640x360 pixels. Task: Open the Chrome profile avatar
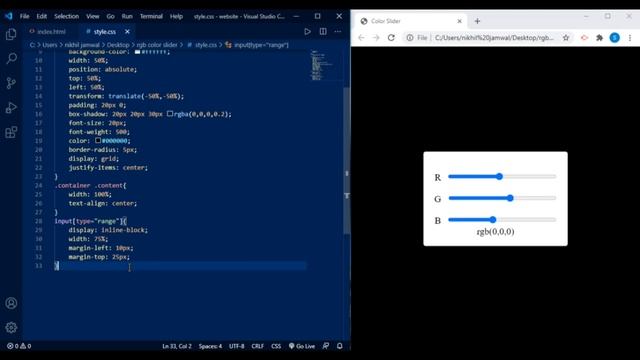tap(615, 38)
